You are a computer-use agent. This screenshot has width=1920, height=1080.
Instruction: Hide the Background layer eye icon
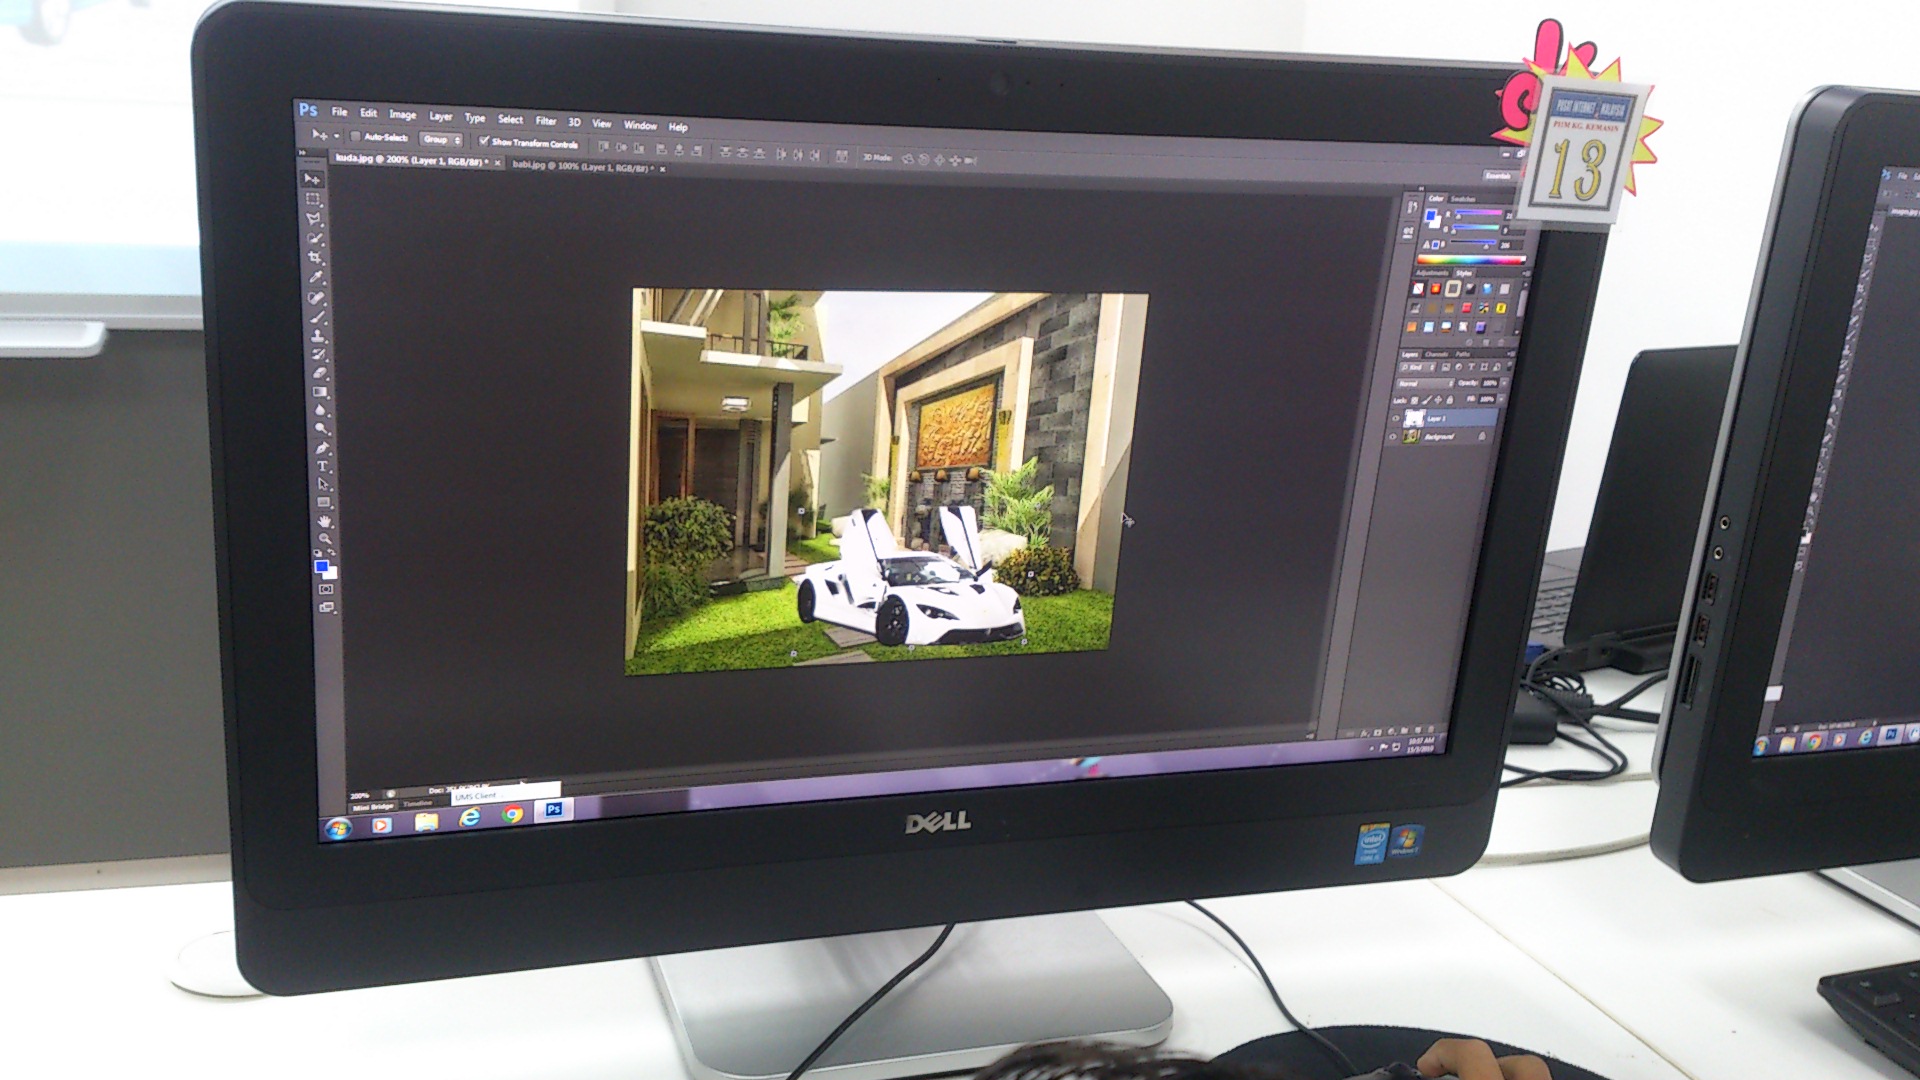(1394, 437)
